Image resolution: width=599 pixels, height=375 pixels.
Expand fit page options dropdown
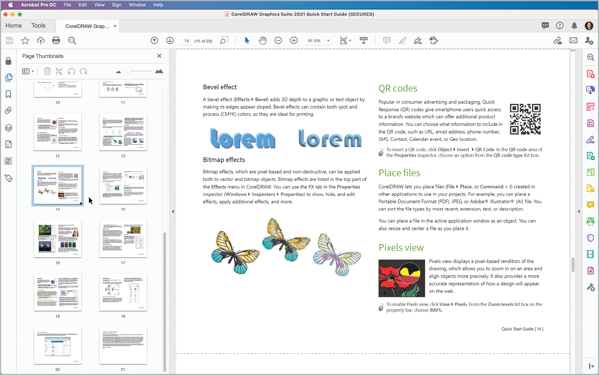tap(345, 40)
